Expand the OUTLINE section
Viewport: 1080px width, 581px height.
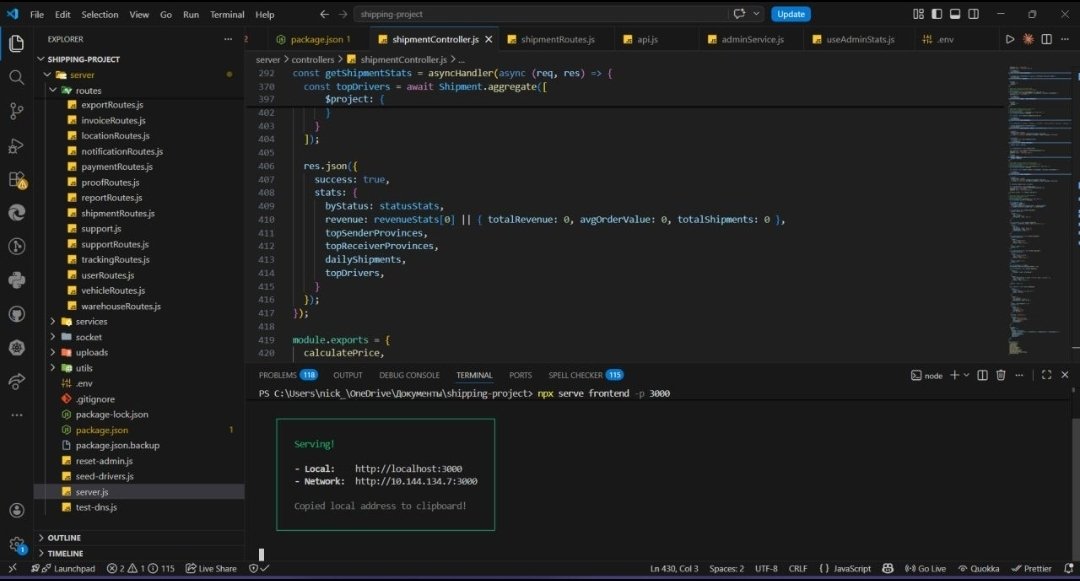click(x=139, y=538)
